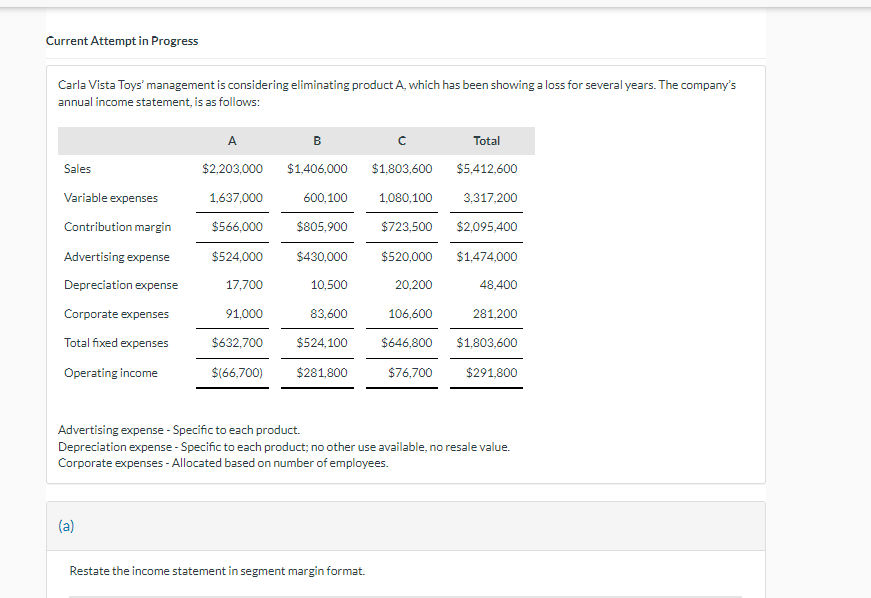Select the Advertising expense row label

click(x=117, y=257)
